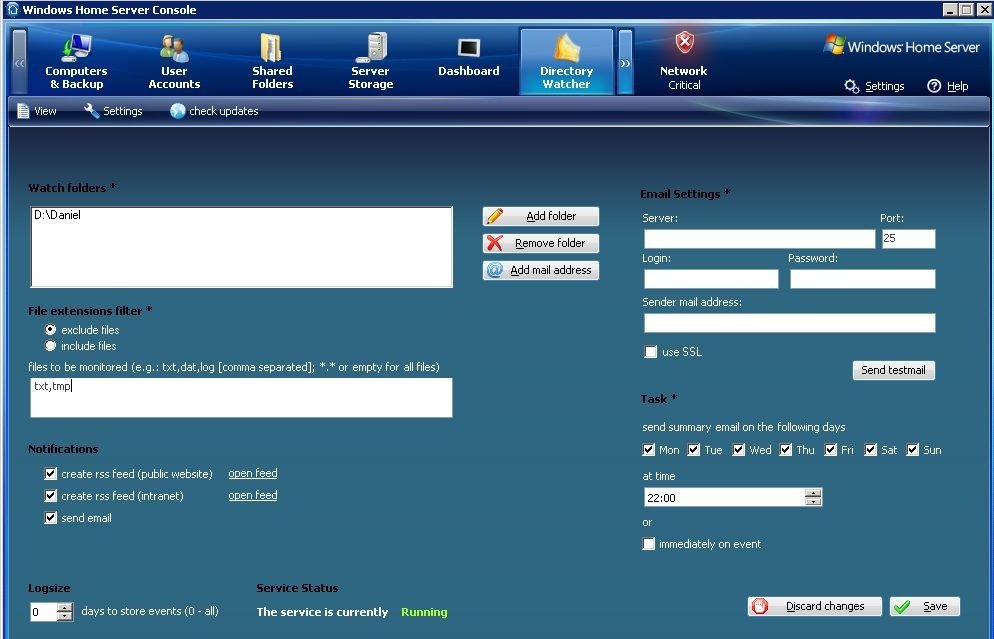The width and height of the screenshot is (994, 639).
Task: Click the Discard changes button
Action: pyautogui.click(x=815, y=607)
